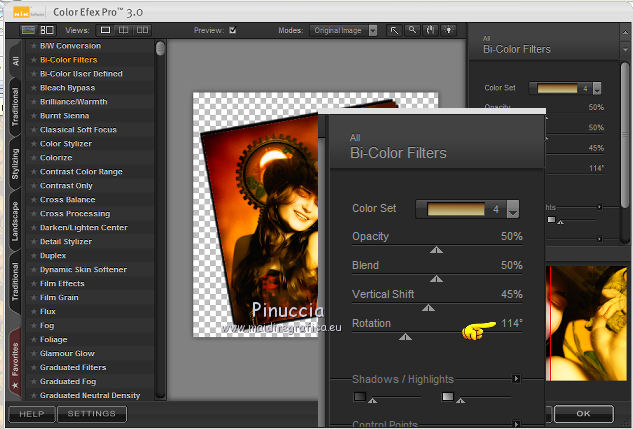Toggle favorite star for Bleach Bypass
The height and width of the screenshot is (429, 633).
pyautogui.click(x=33, y=88)
